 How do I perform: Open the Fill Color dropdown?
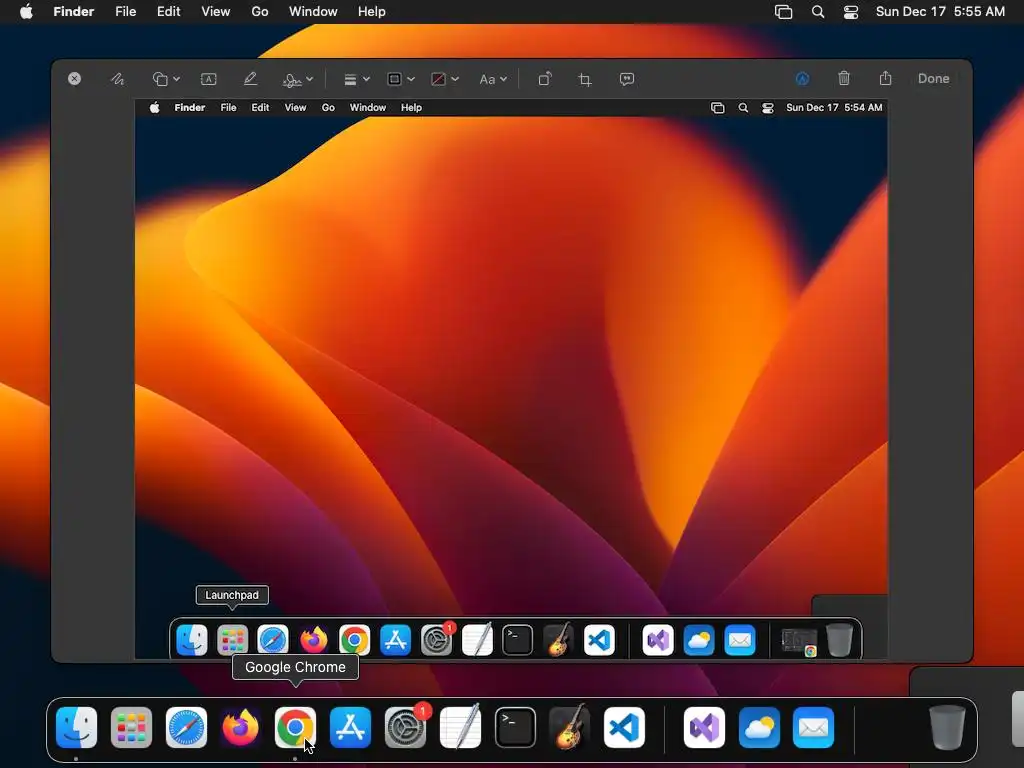(x=445, y=79)
